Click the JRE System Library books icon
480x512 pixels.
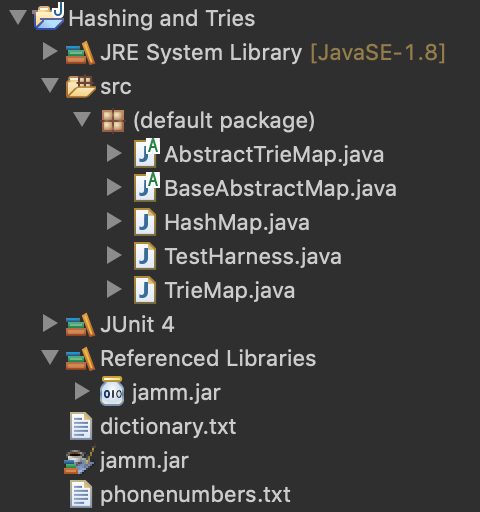pos(80,53)
